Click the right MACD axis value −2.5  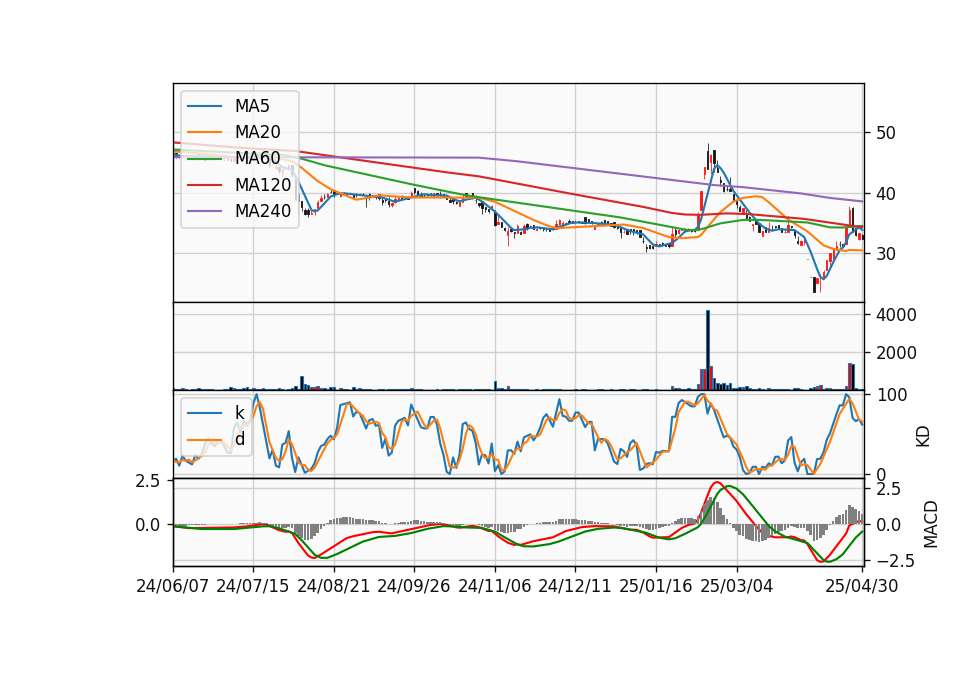tap(894, 561)
